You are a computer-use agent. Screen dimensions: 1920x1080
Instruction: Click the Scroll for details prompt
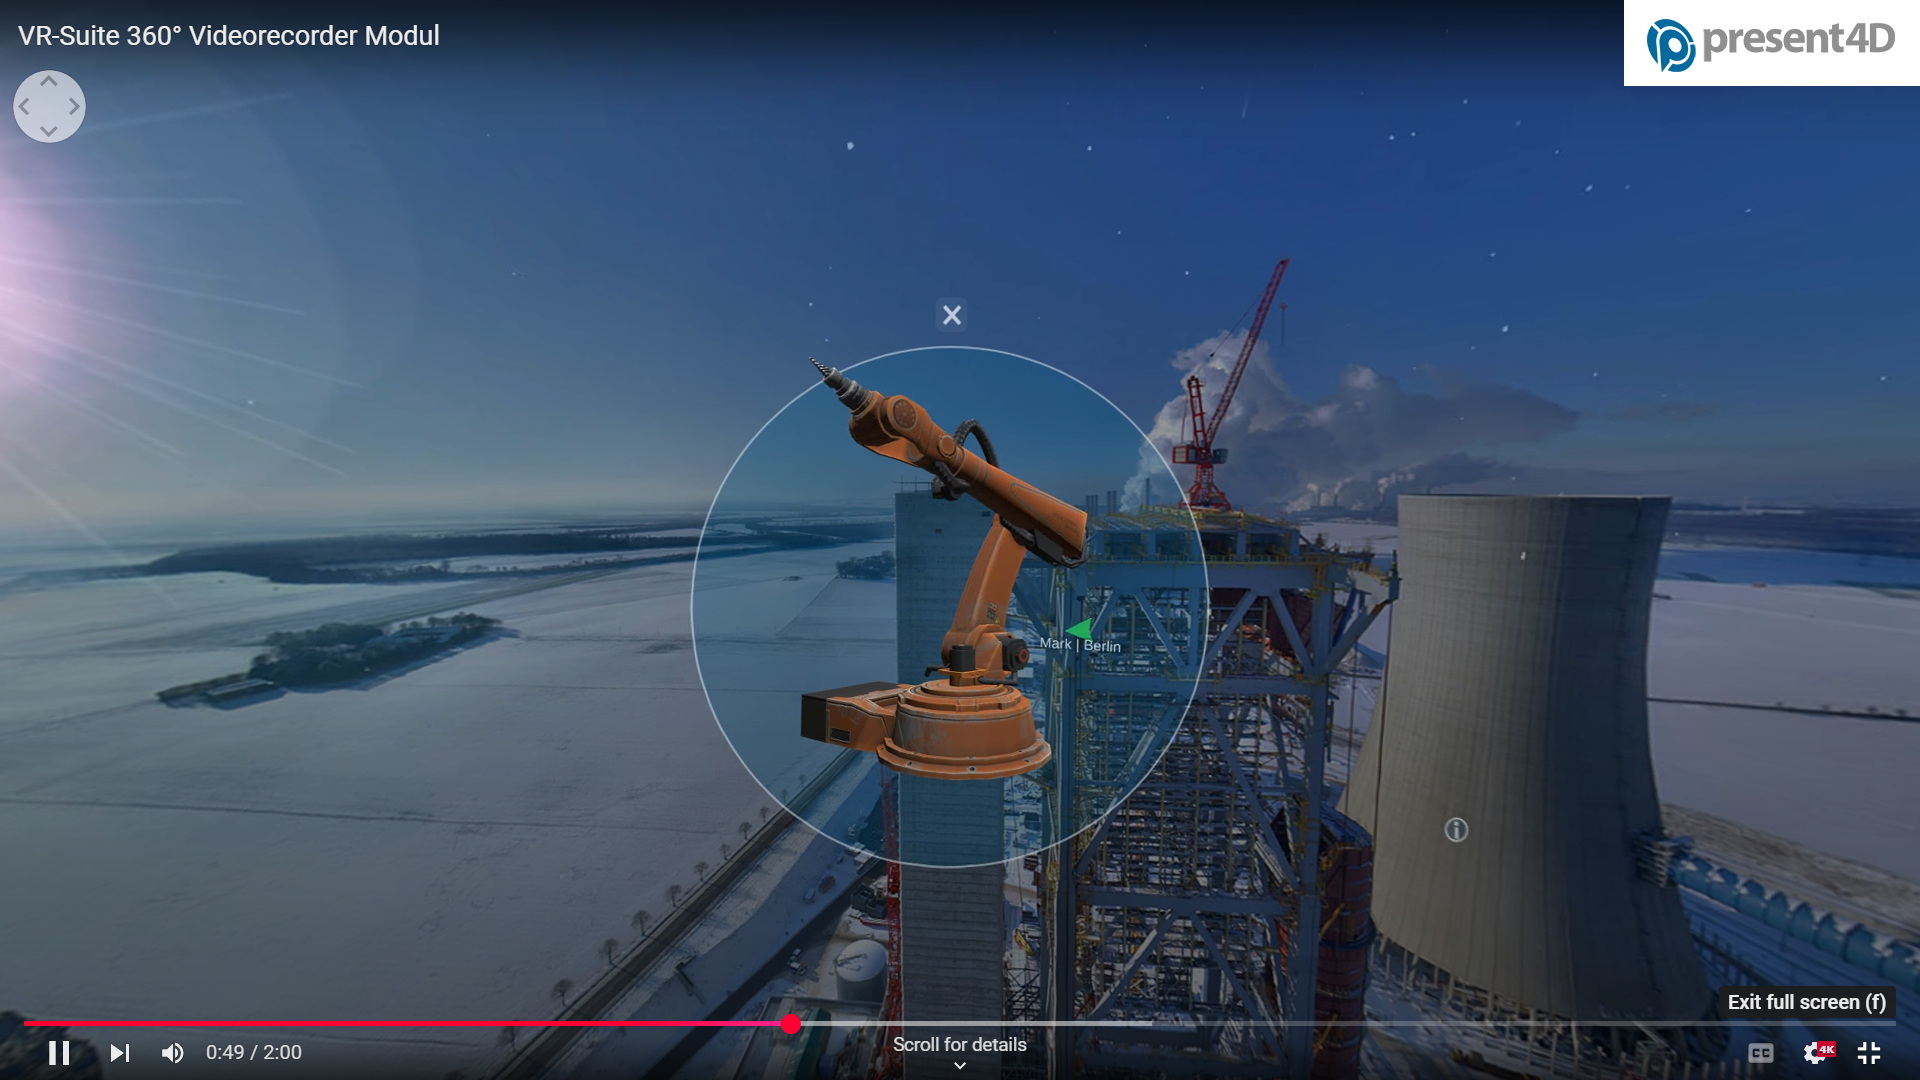pos(960,1051)
